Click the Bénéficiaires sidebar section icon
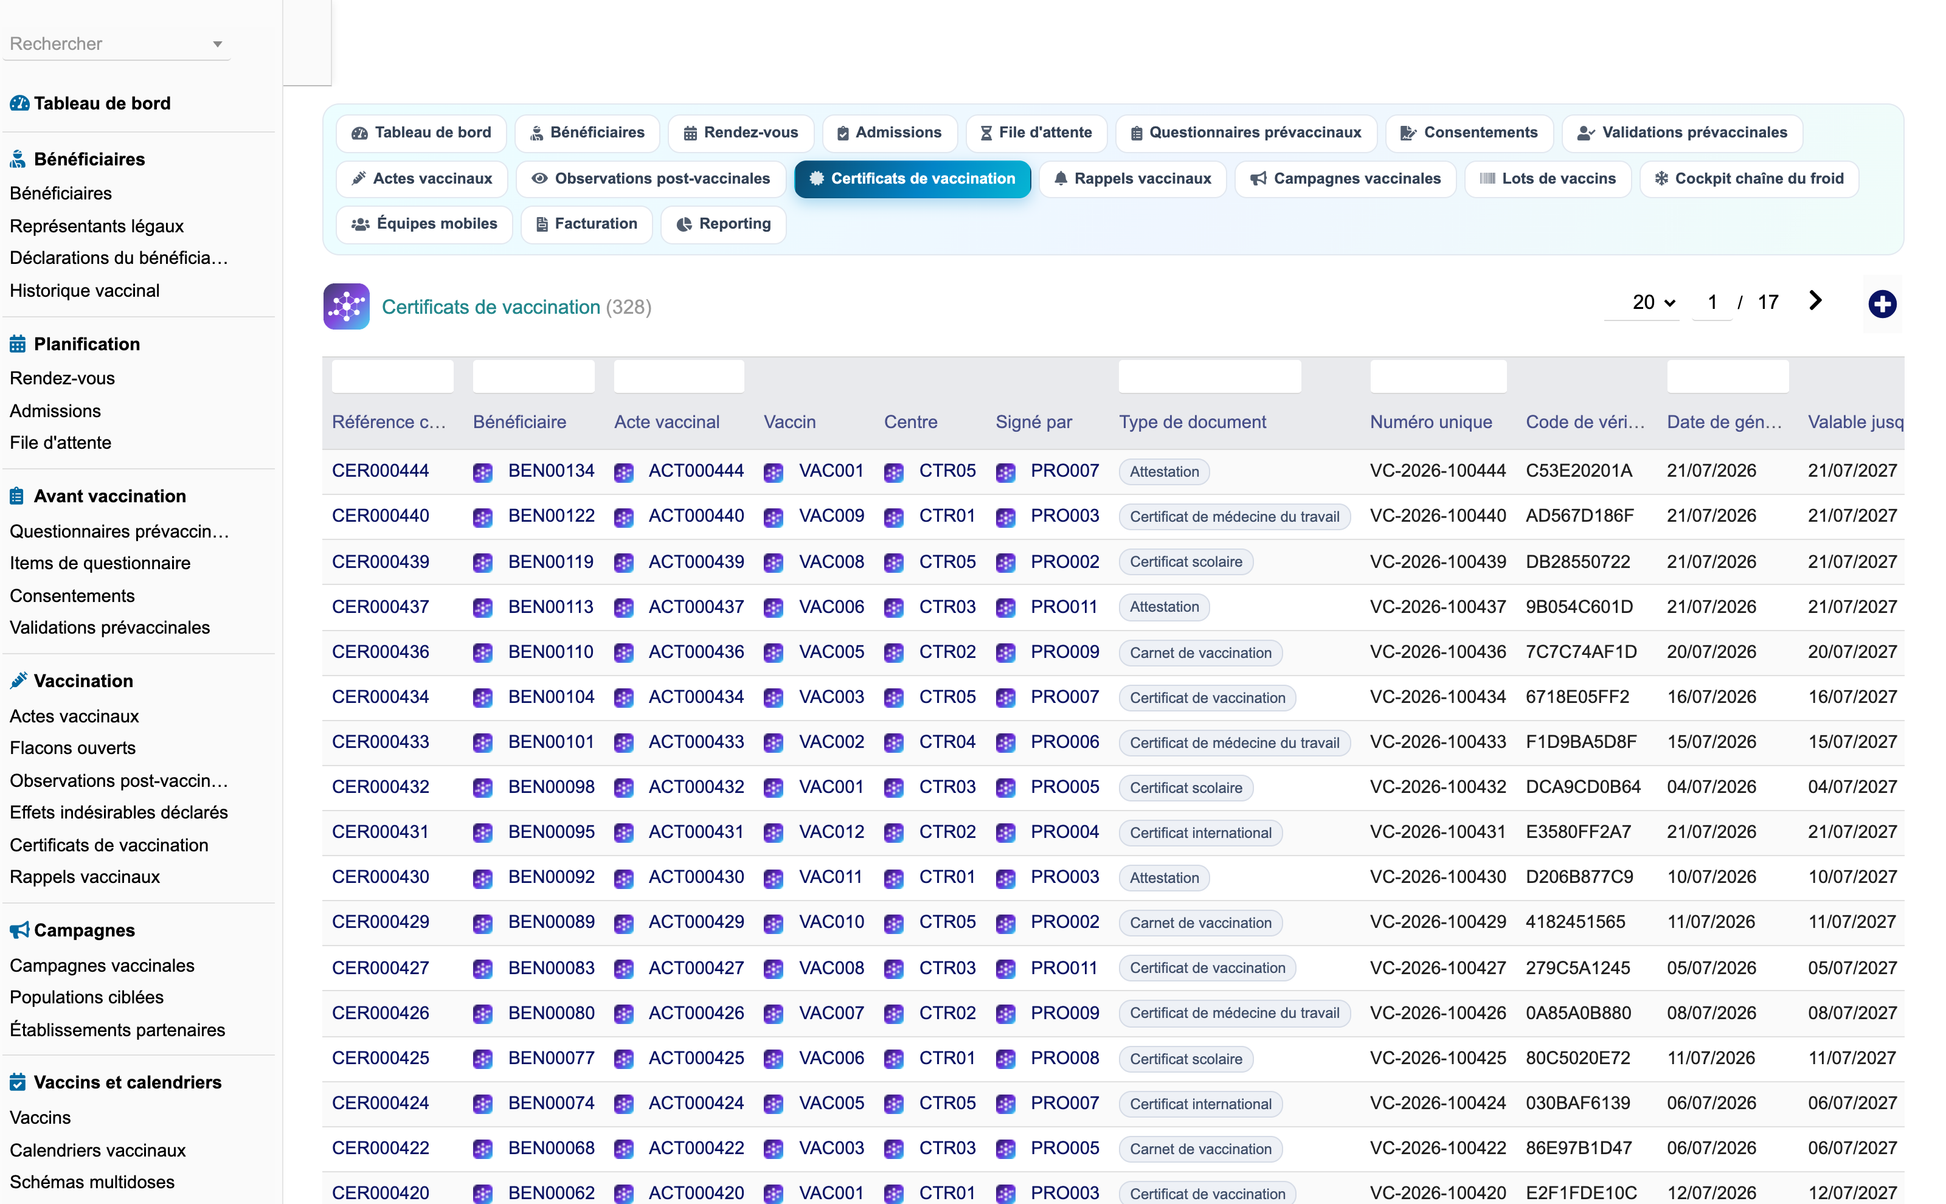 click(x=18, y=159)
